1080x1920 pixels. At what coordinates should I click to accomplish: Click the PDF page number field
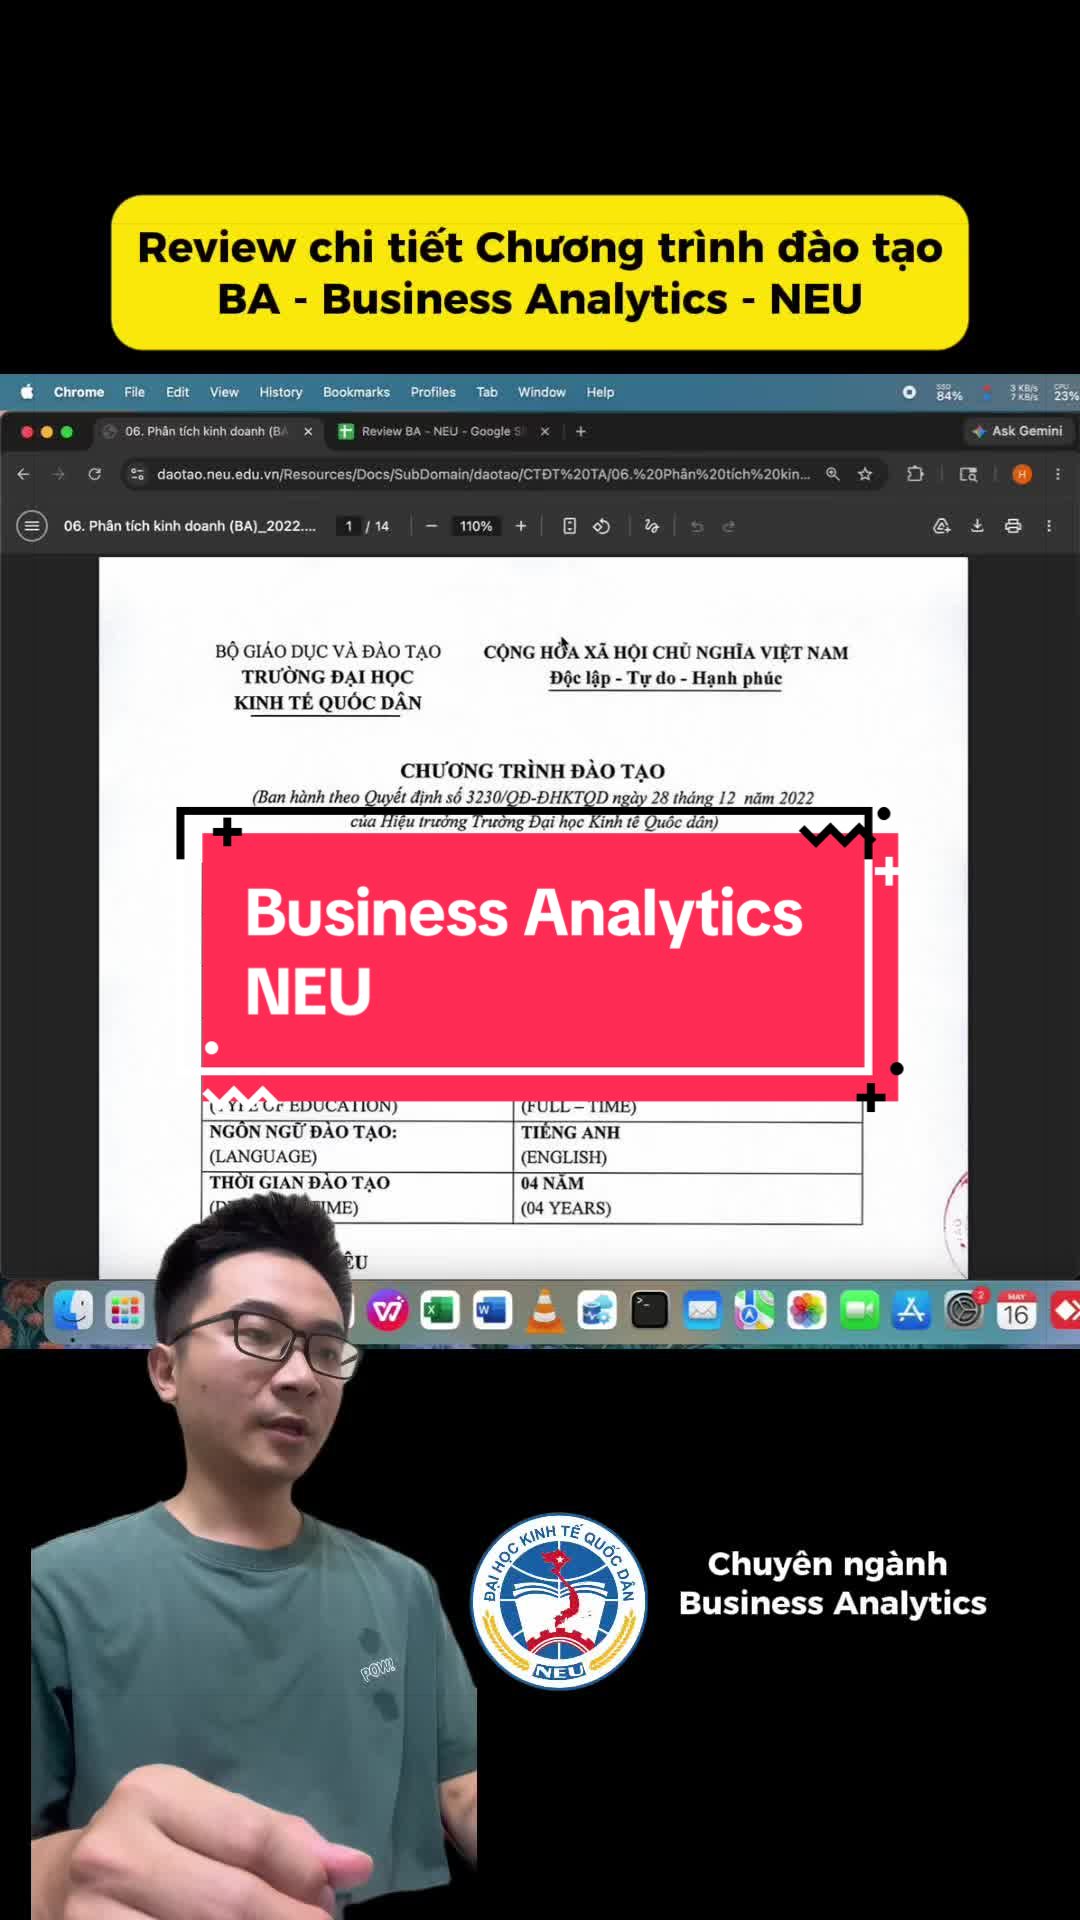coord(349,526)
